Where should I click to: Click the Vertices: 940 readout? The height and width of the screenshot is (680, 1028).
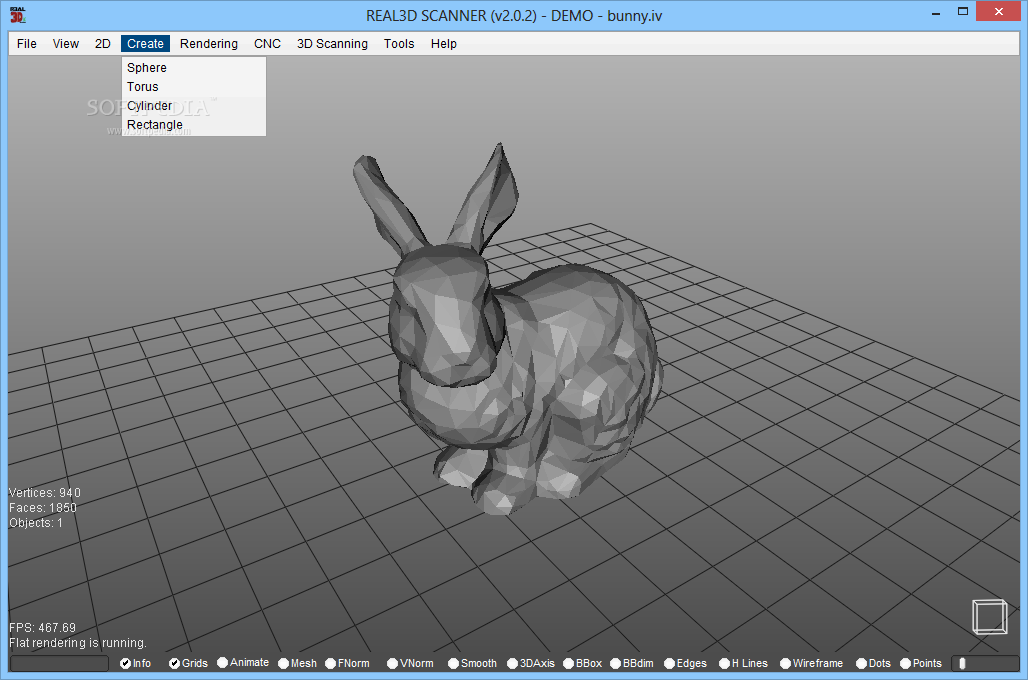(x=45, y=492)
